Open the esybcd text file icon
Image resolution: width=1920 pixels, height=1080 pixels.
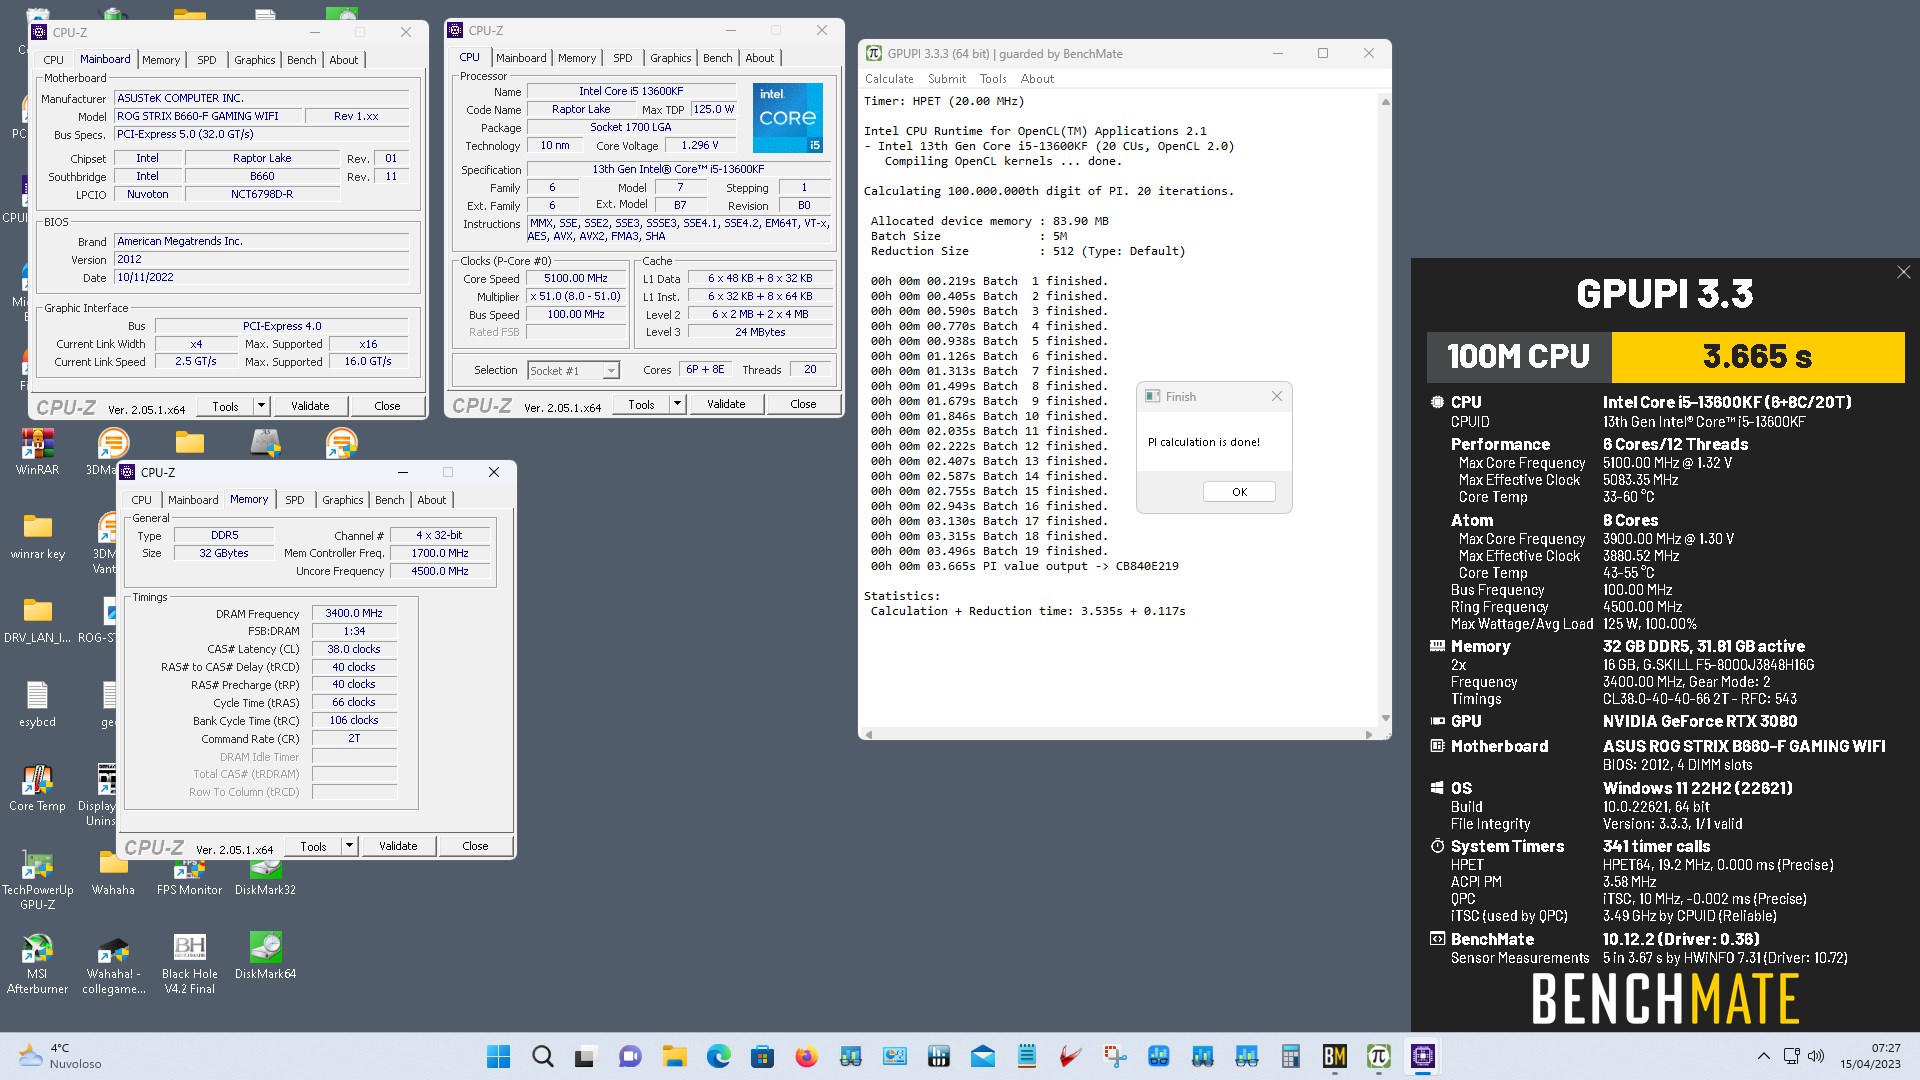37,703
